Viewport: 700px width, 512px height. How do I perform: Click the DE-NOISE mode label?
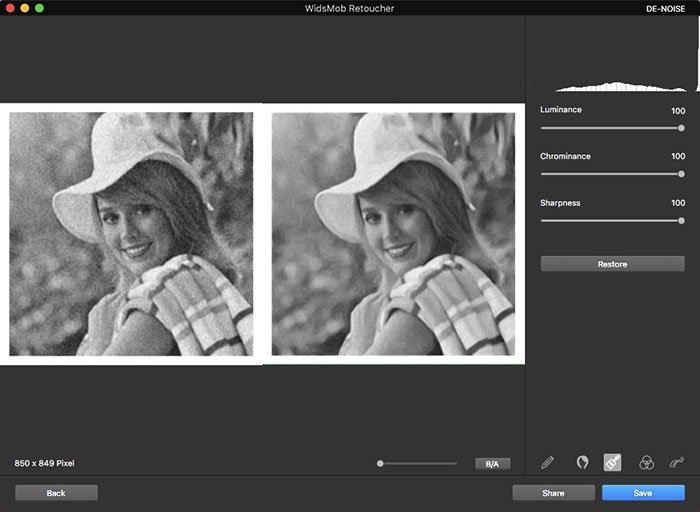click(666, 8)
